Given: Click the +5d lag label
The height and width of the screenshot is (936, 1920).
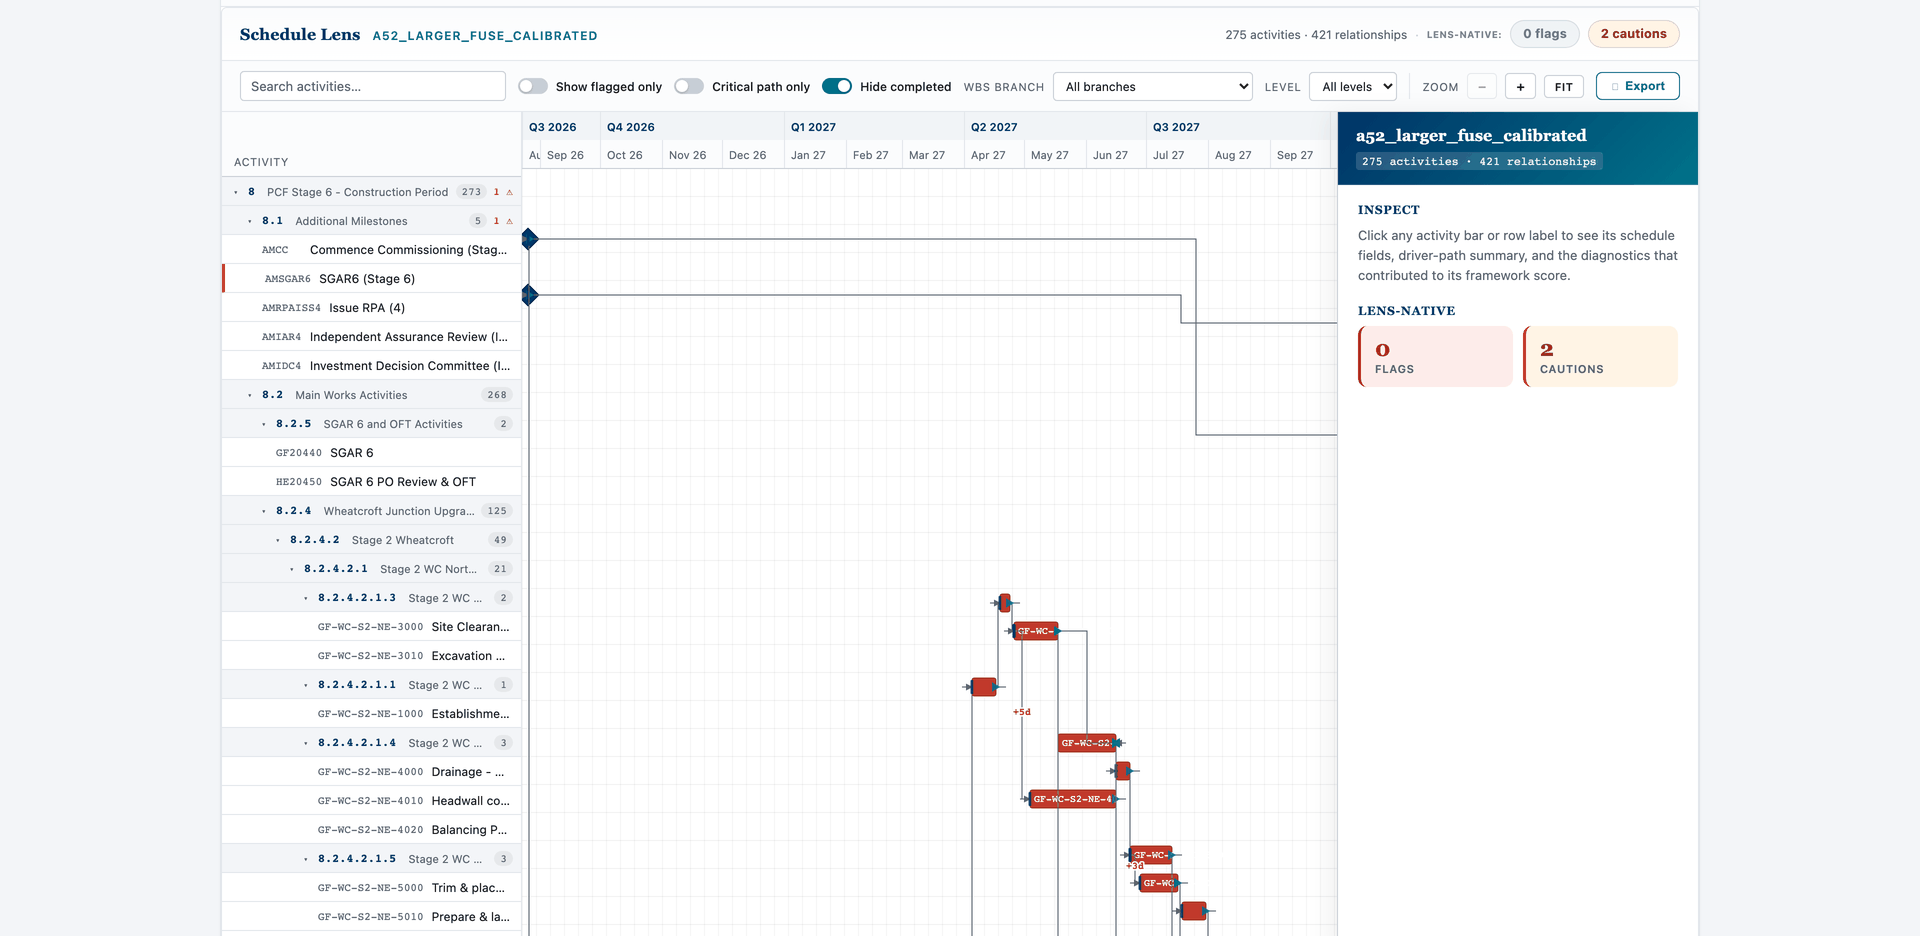Looking at the screenshot, I should pos(1021,712).
